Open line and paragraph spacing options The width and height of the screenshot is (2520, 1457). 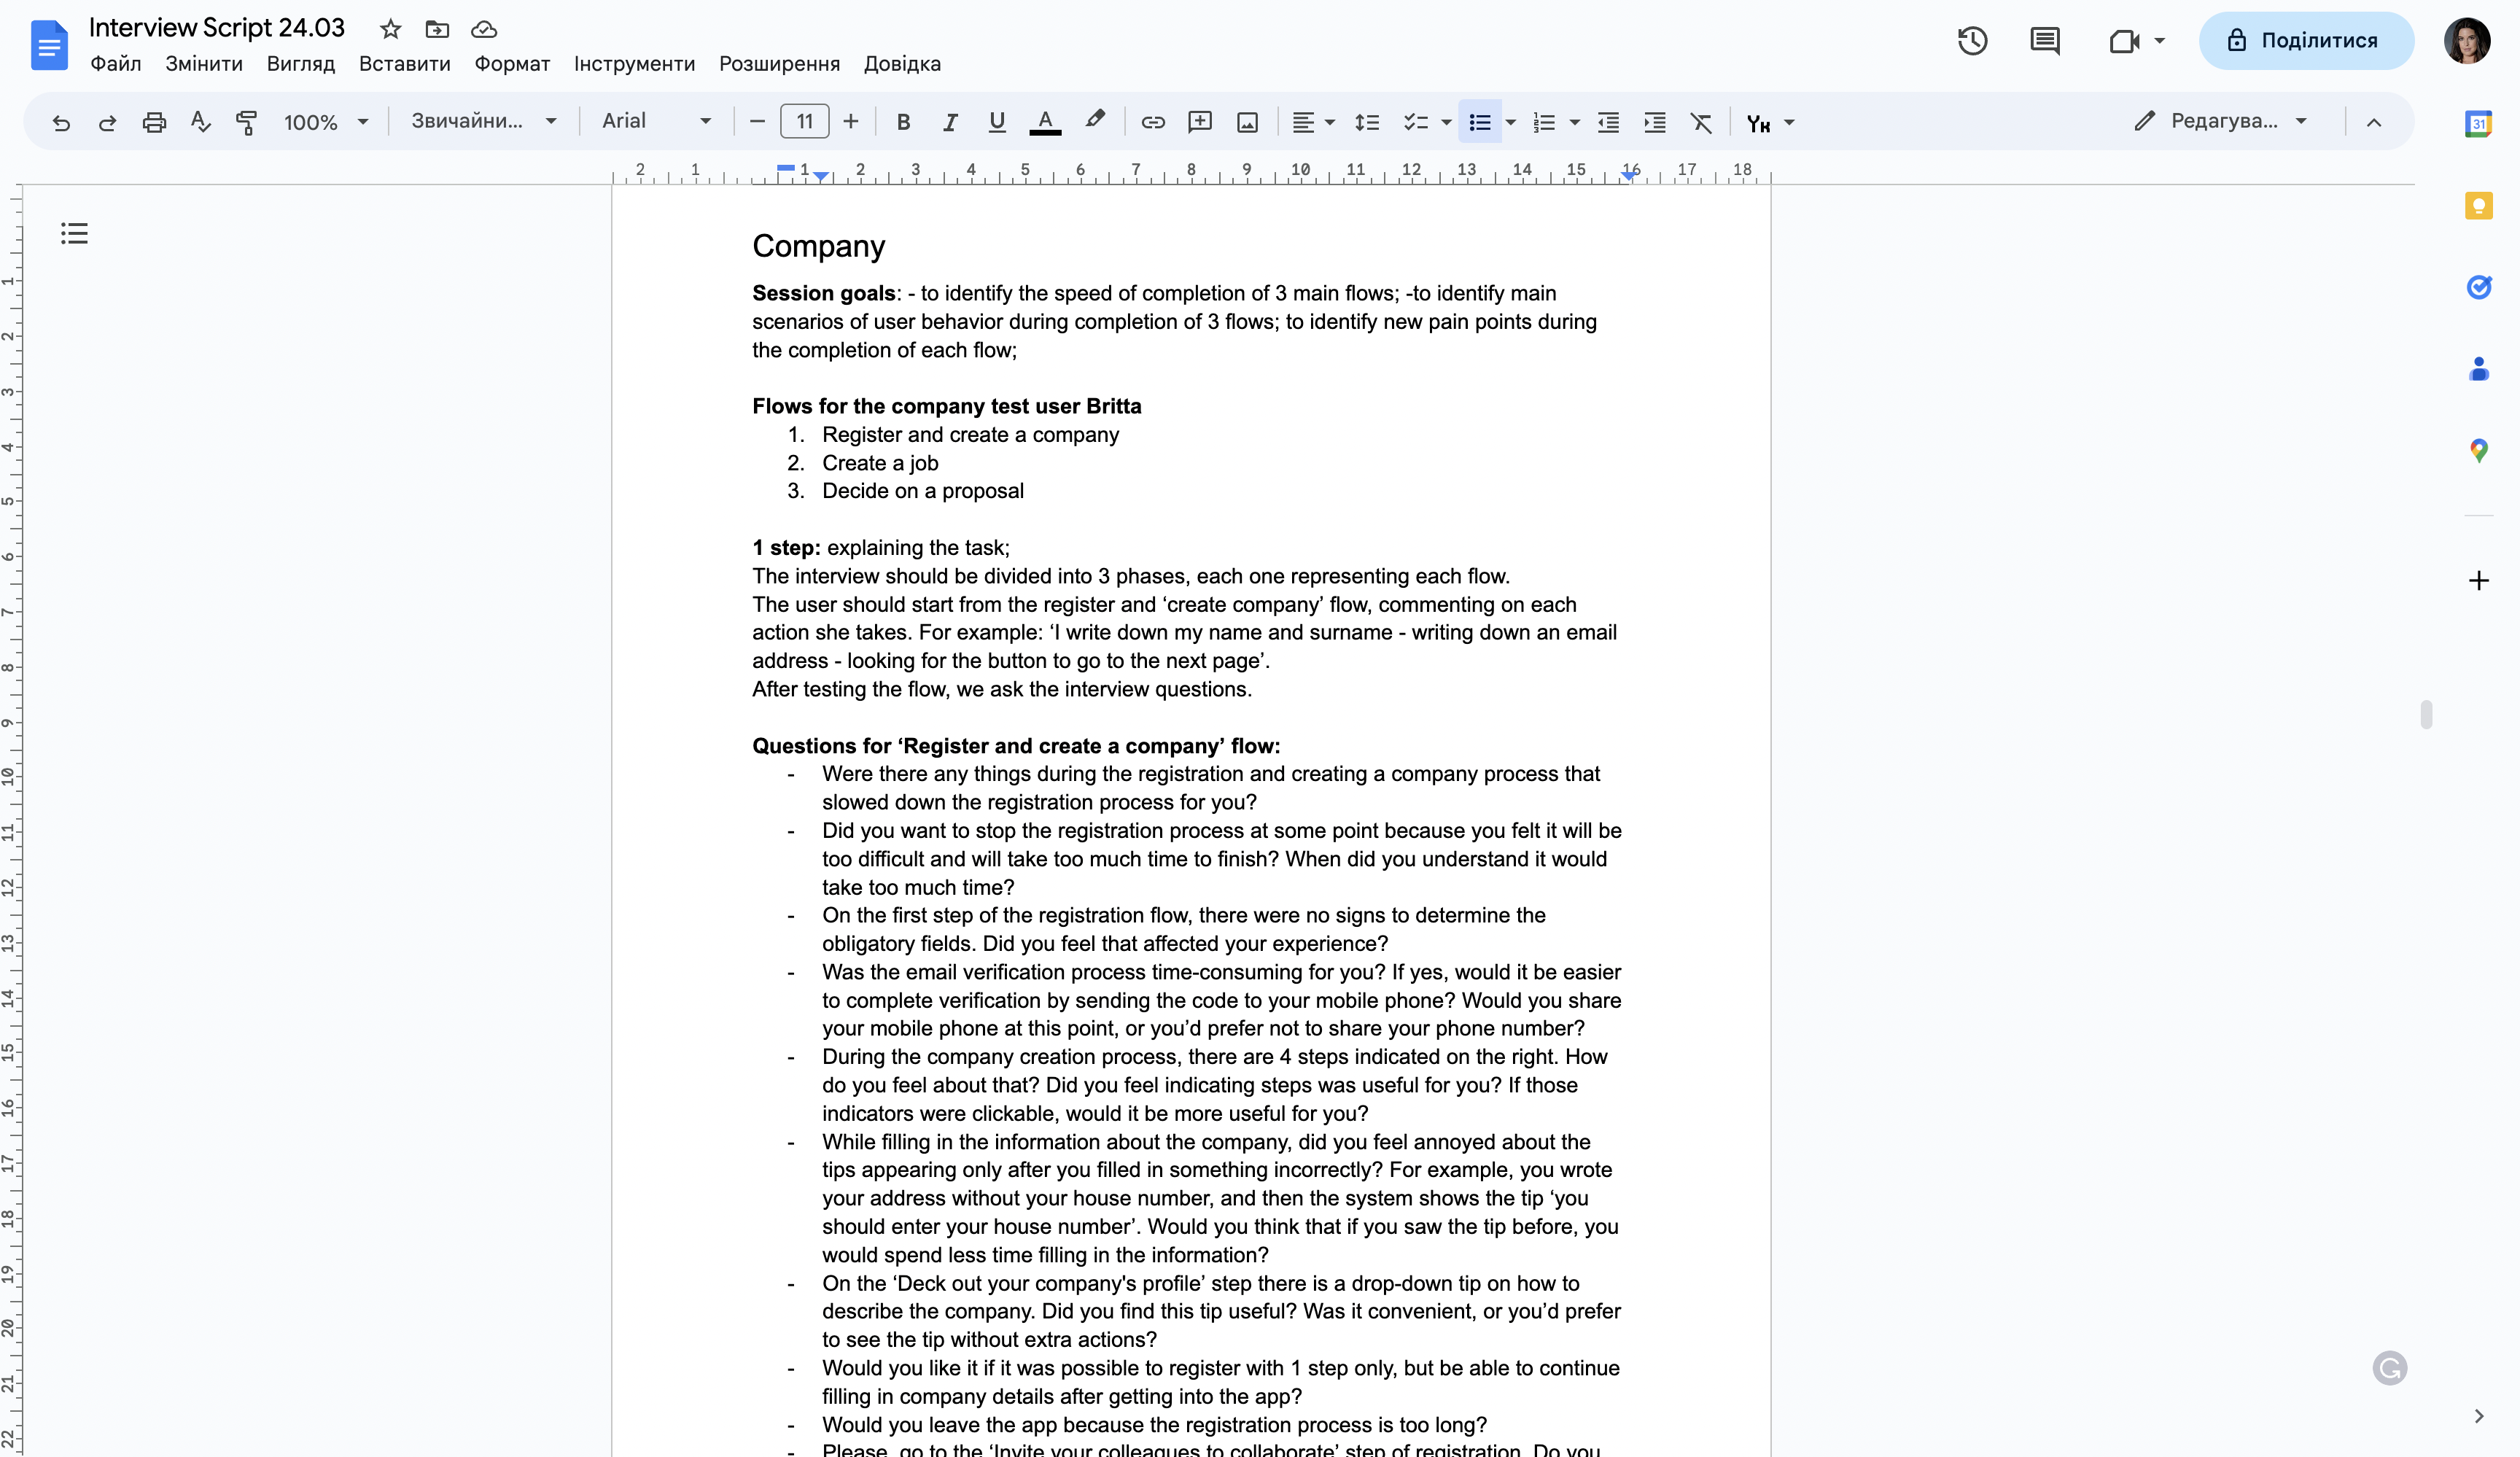[x=1367, y=122]
